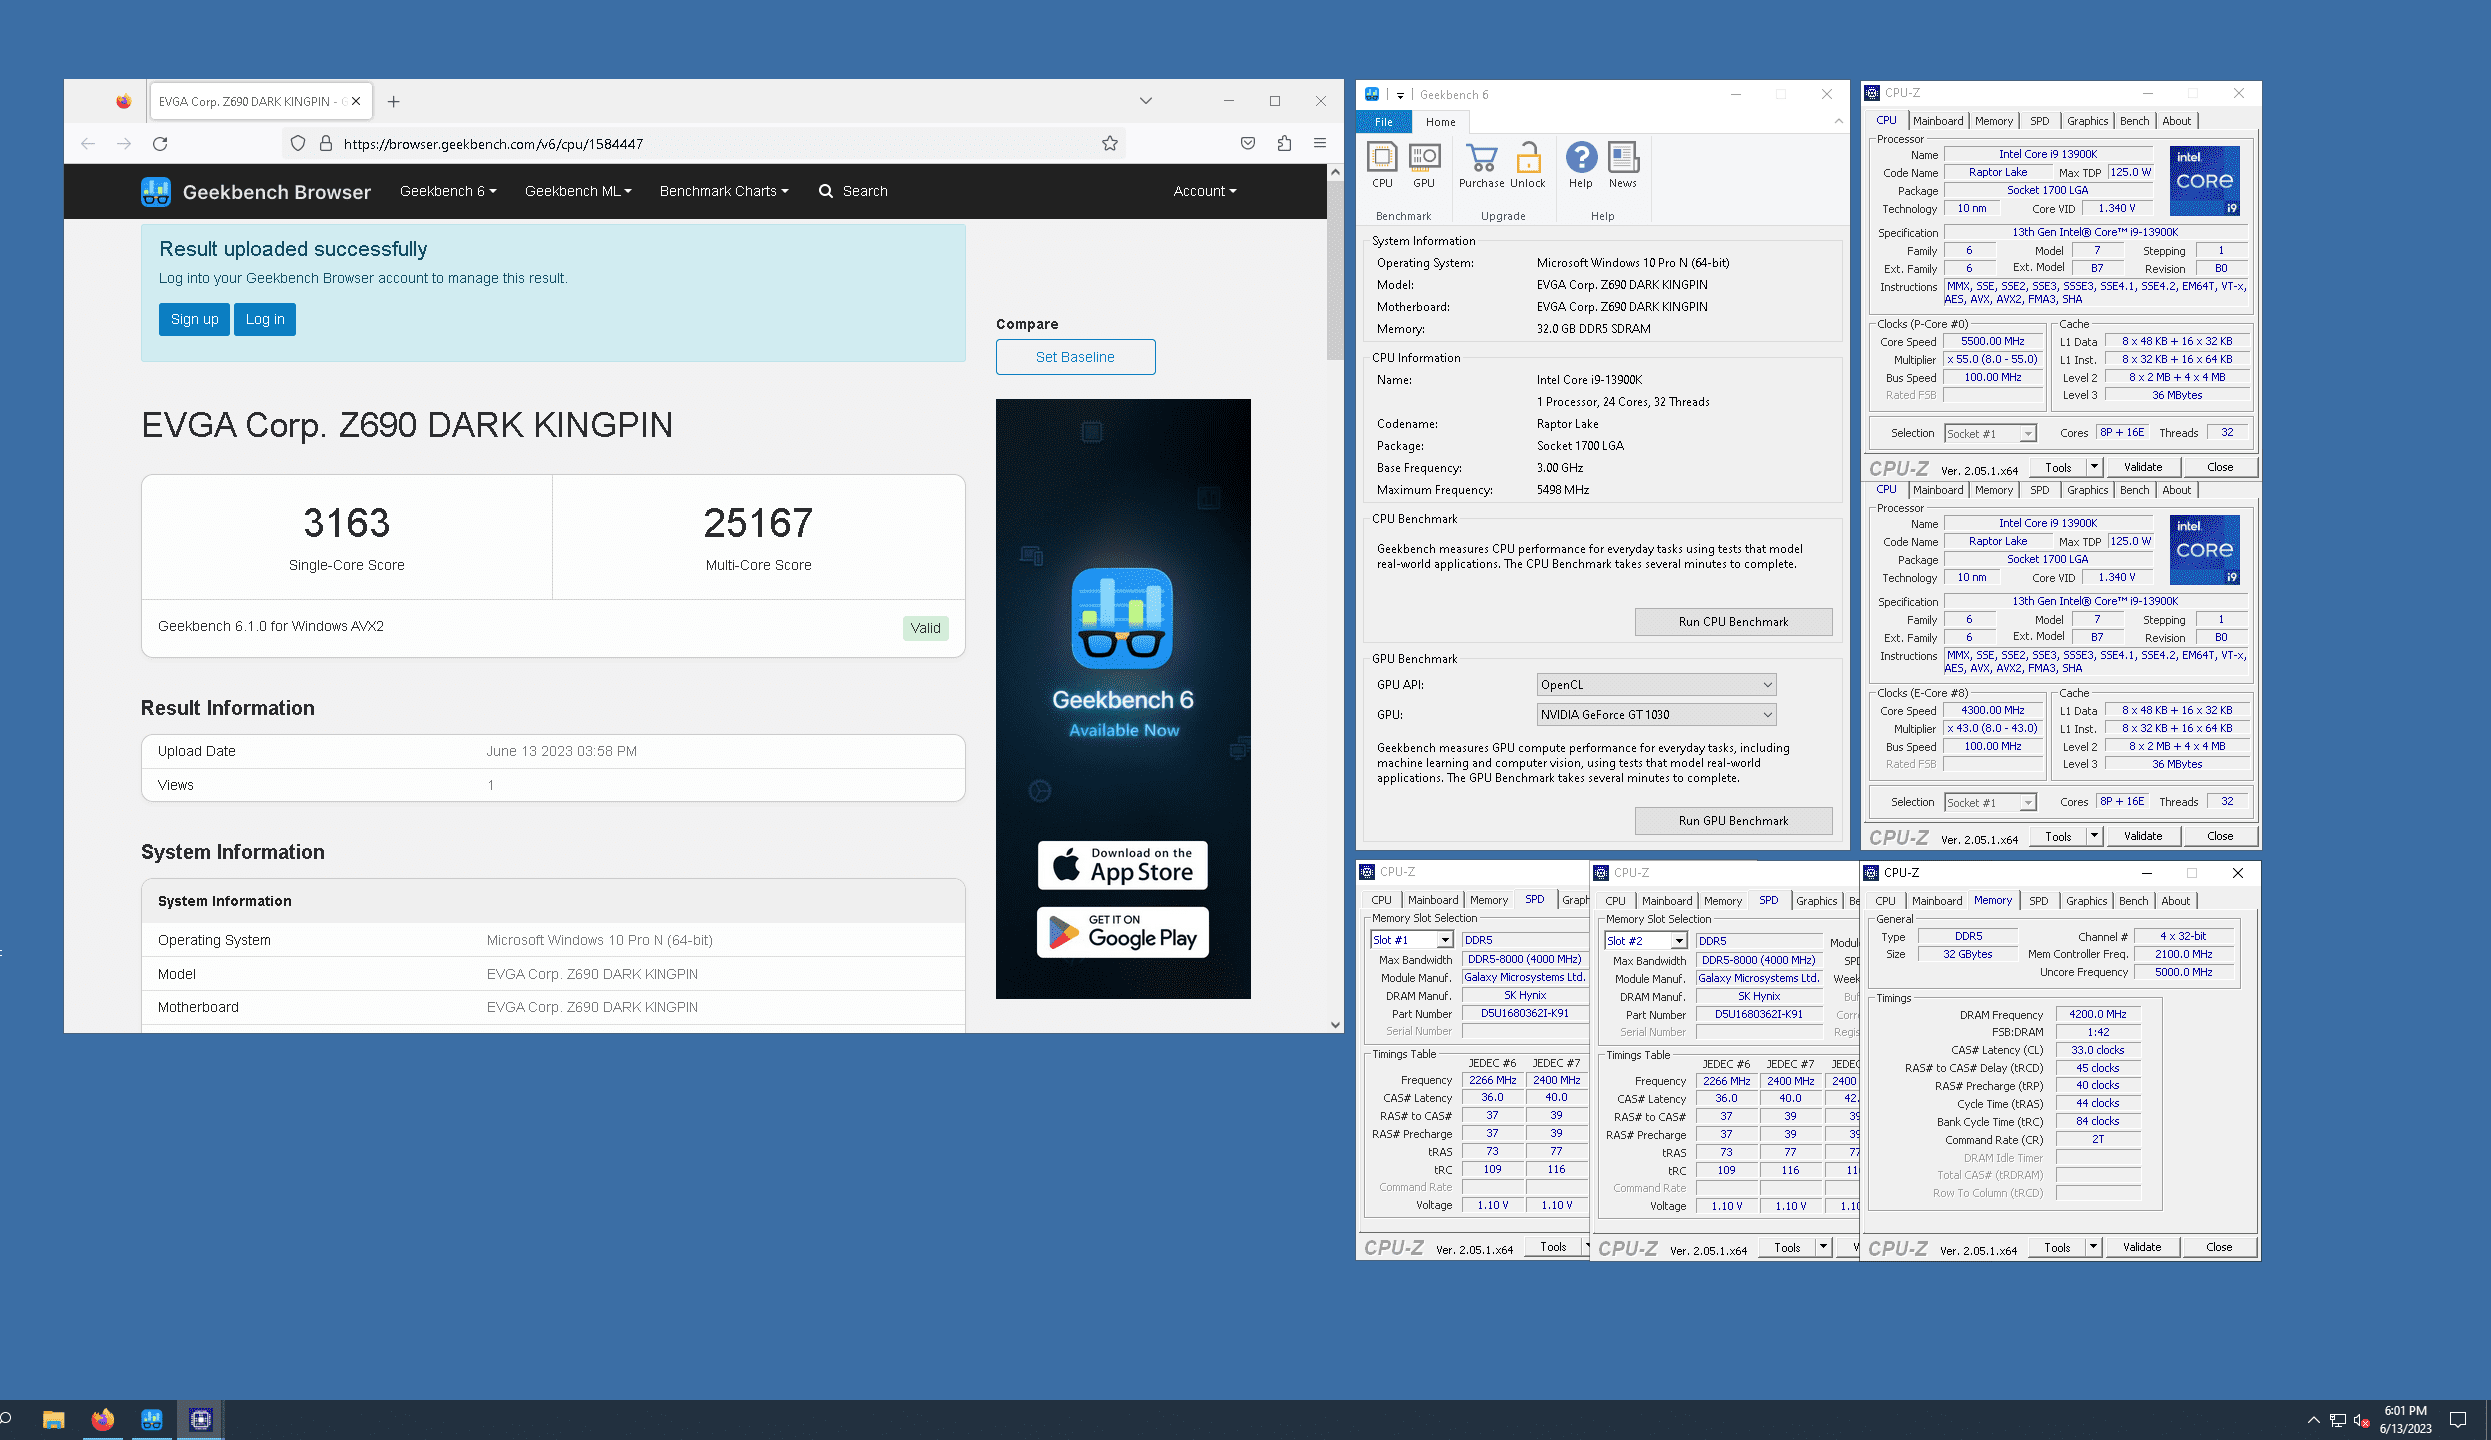
Task: Click the Geekbench Browser logo icon
Action: click(x=156, y=191)
